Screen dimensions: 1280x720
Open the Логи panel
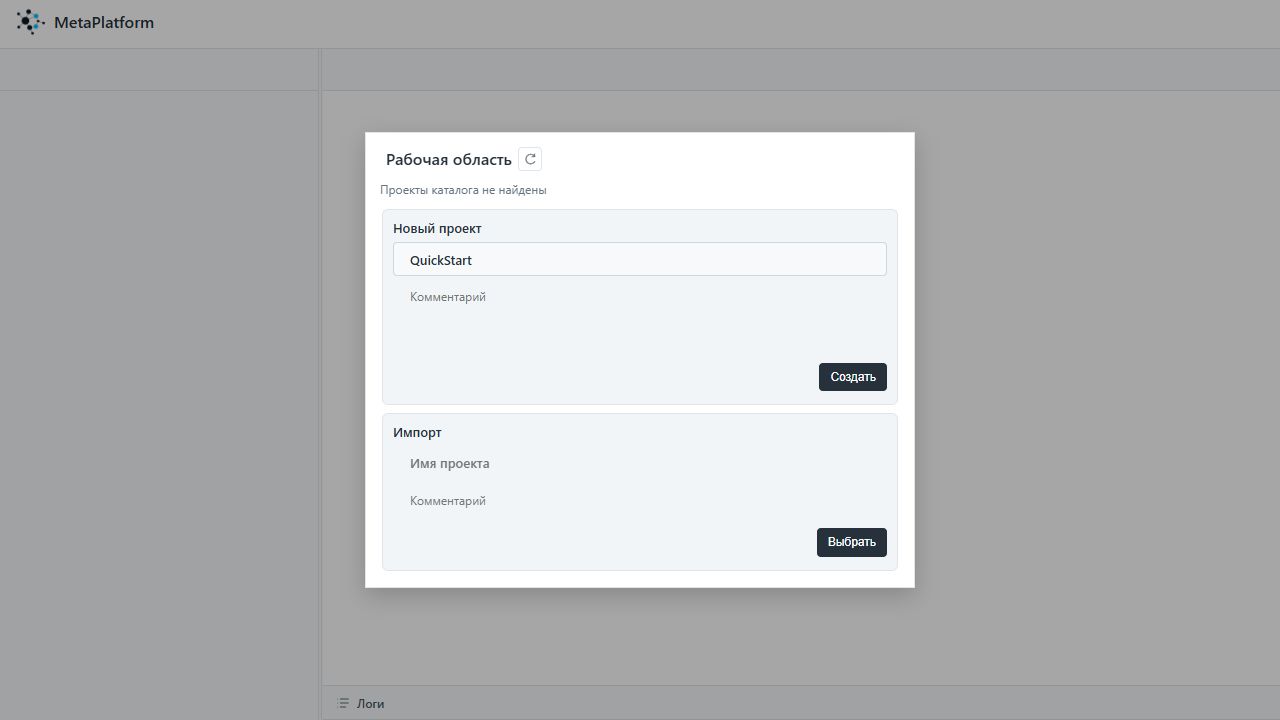coord(370,704)
